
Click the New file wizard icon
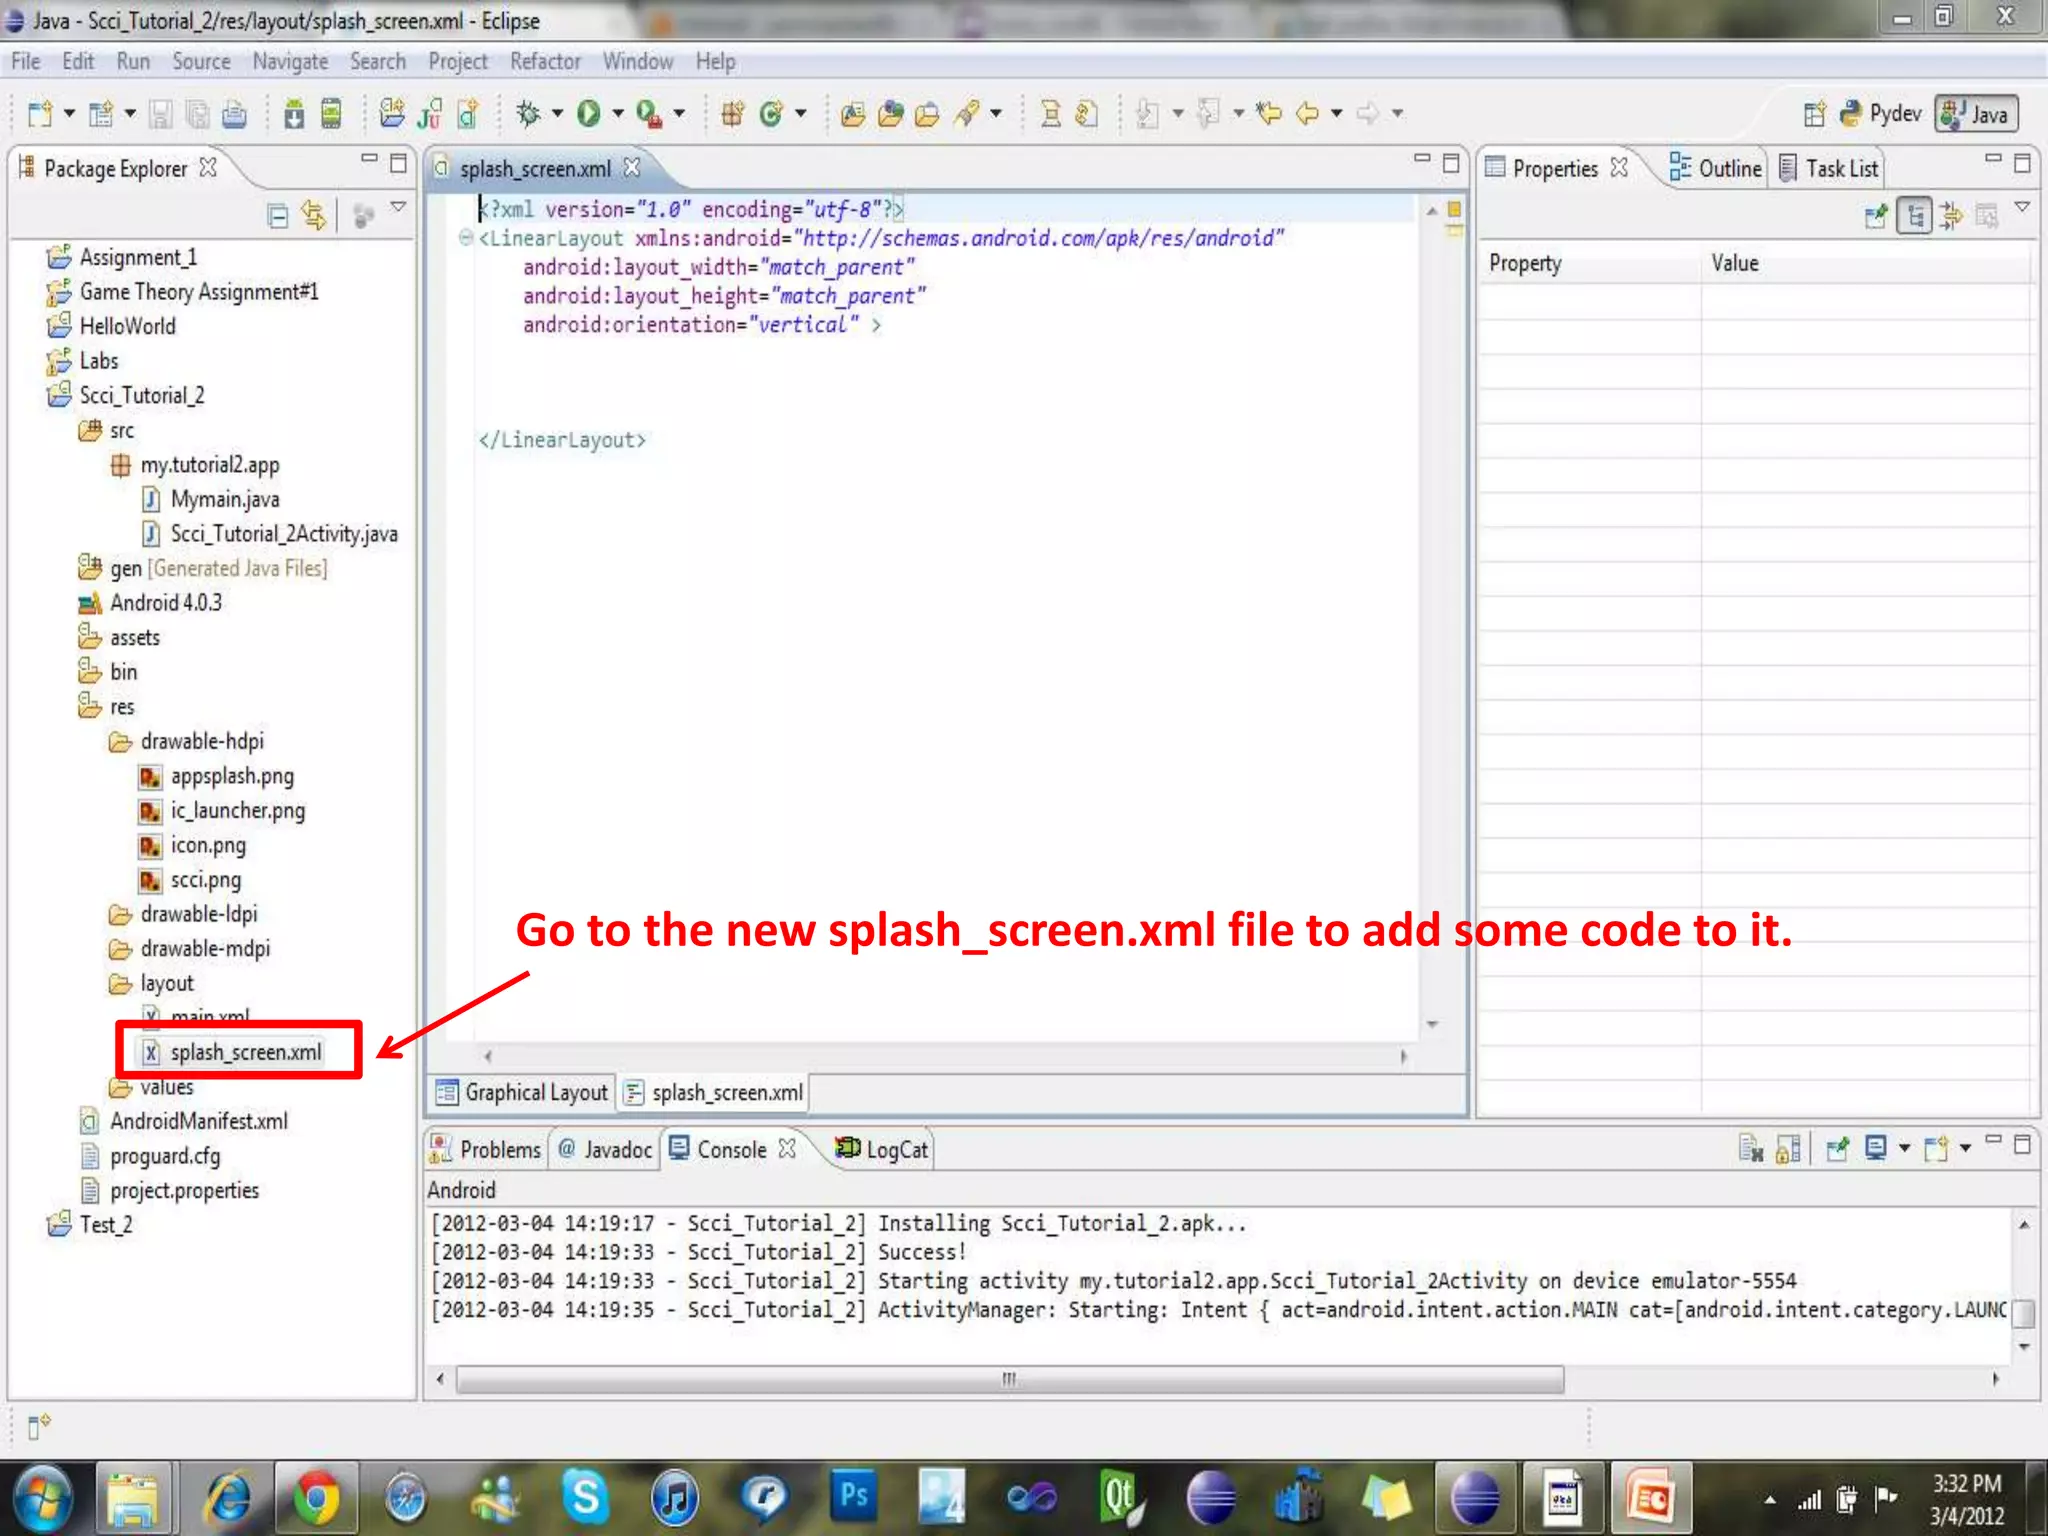tap(39, 114)
